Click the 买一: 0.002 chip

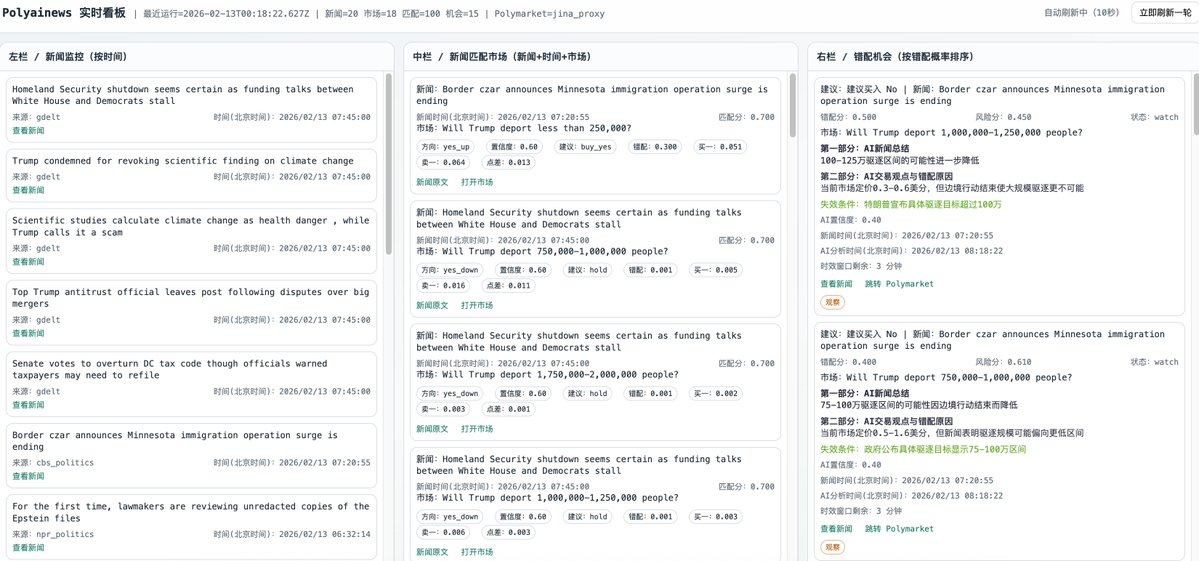[x=715, y=394]
